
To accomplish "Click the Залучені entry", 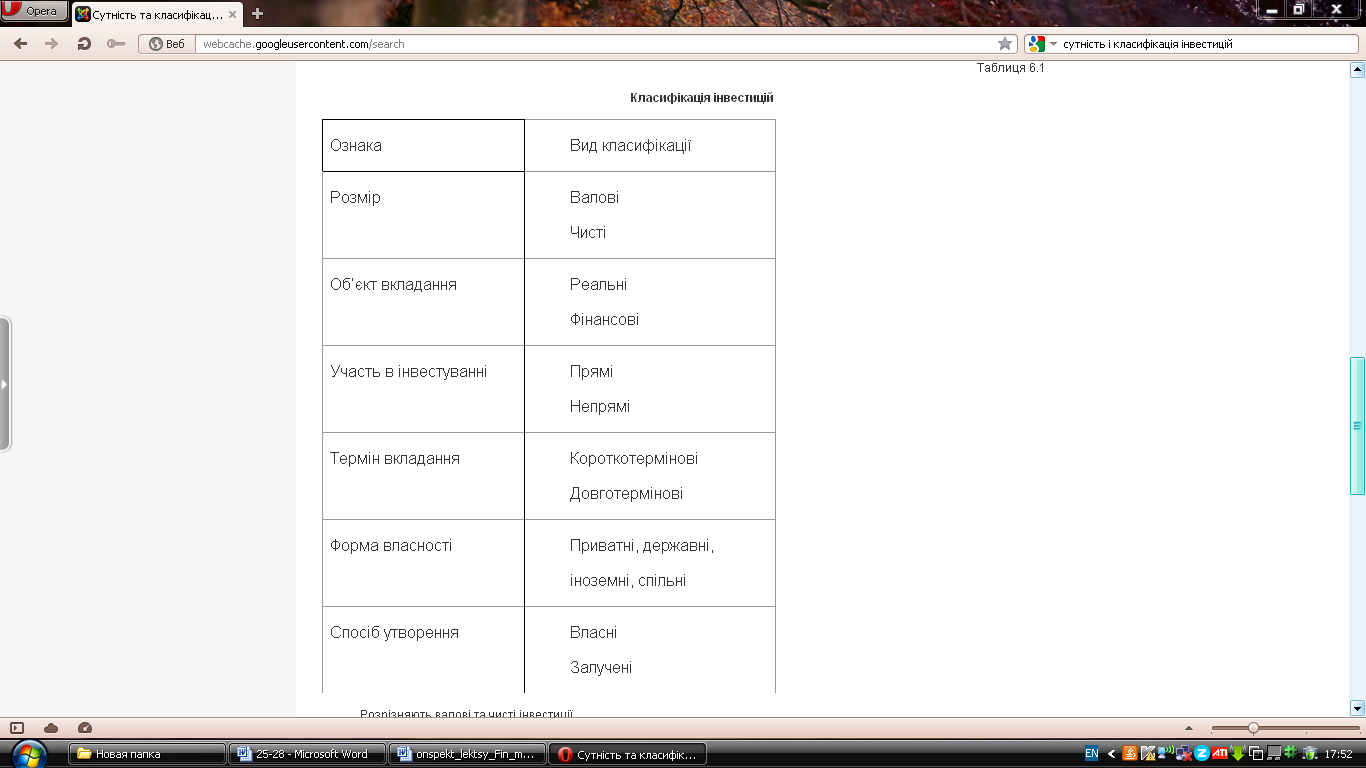I will tap(601, 668).
